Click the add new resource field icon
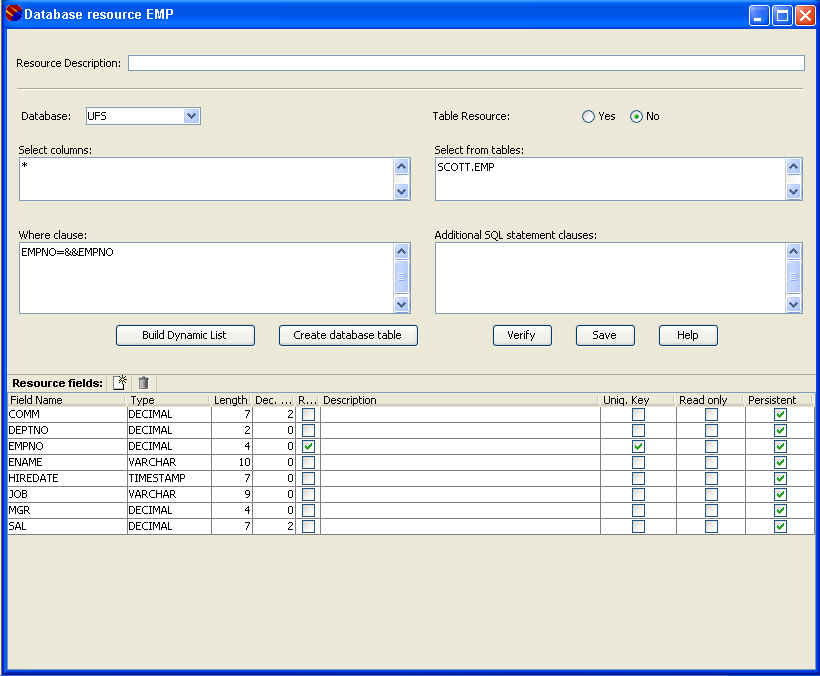Image resolution: width=820 pixels, height=676 pixels. pos(120,382)
